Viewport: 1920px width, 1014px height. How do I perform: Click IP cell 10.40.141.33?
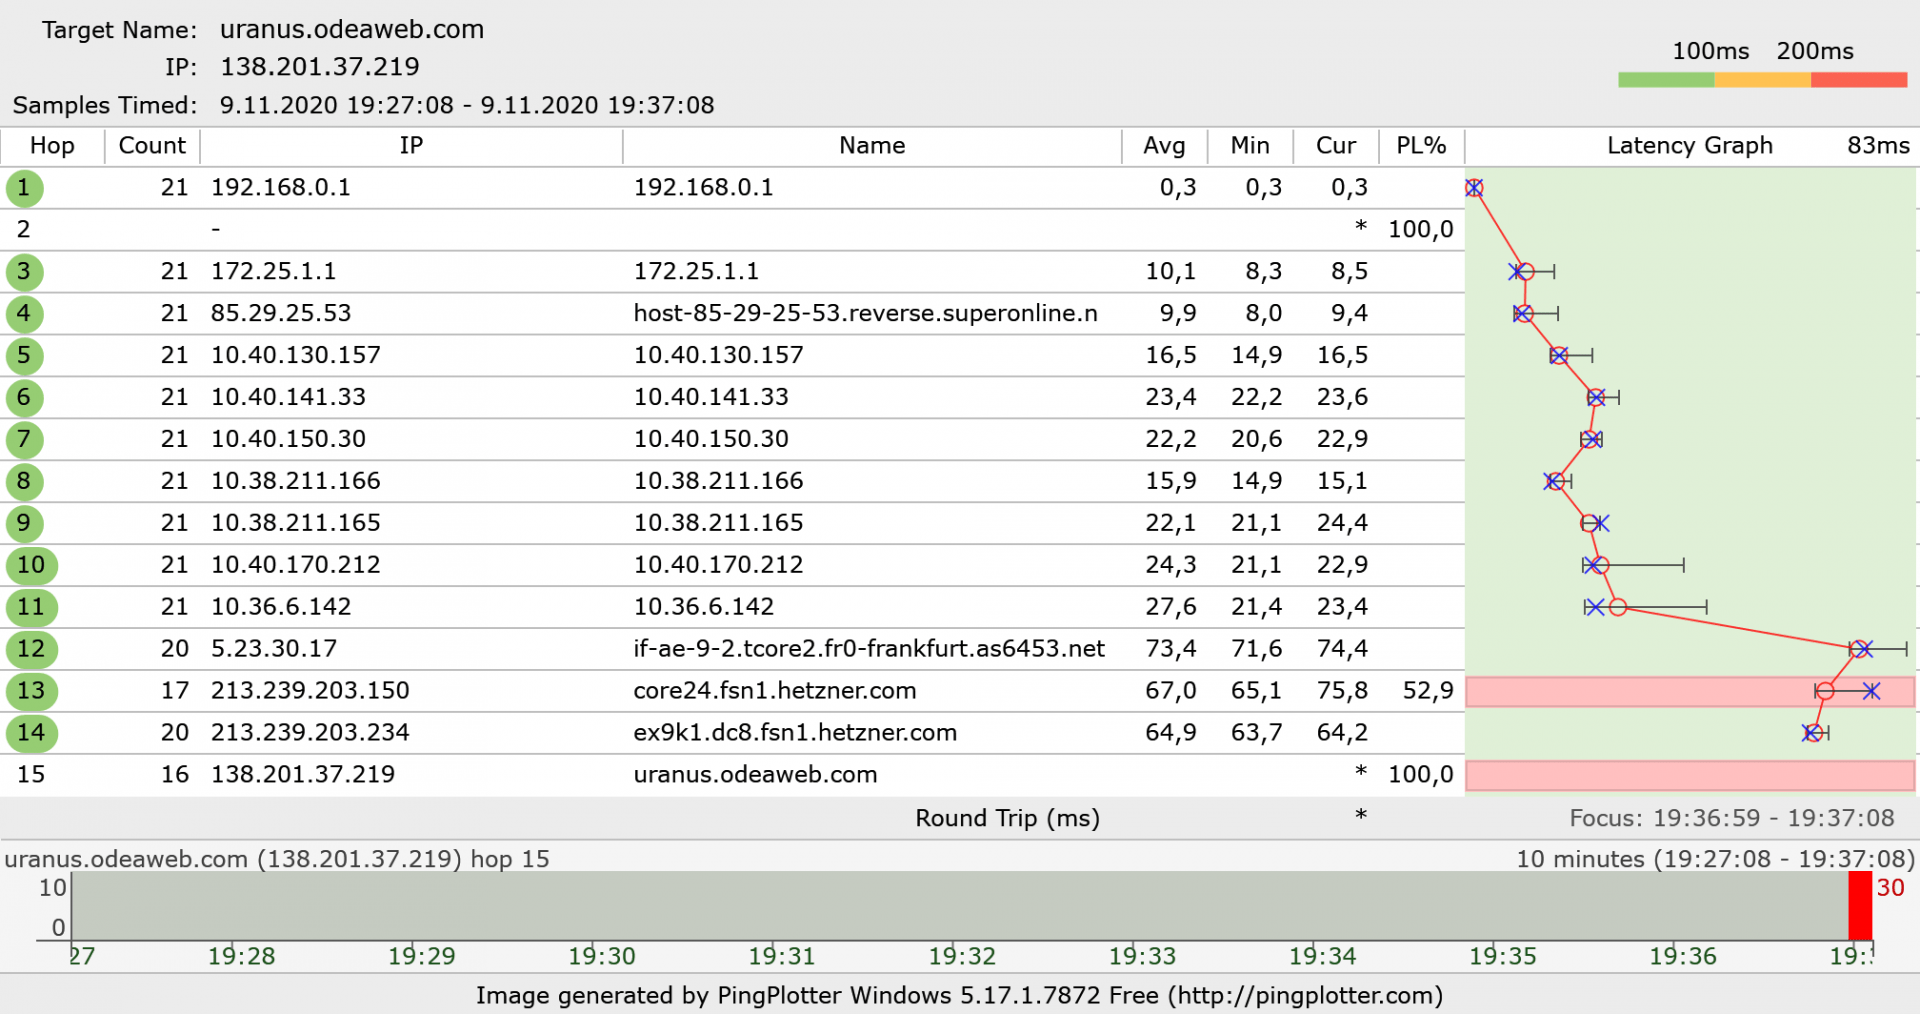pos(288,398)
